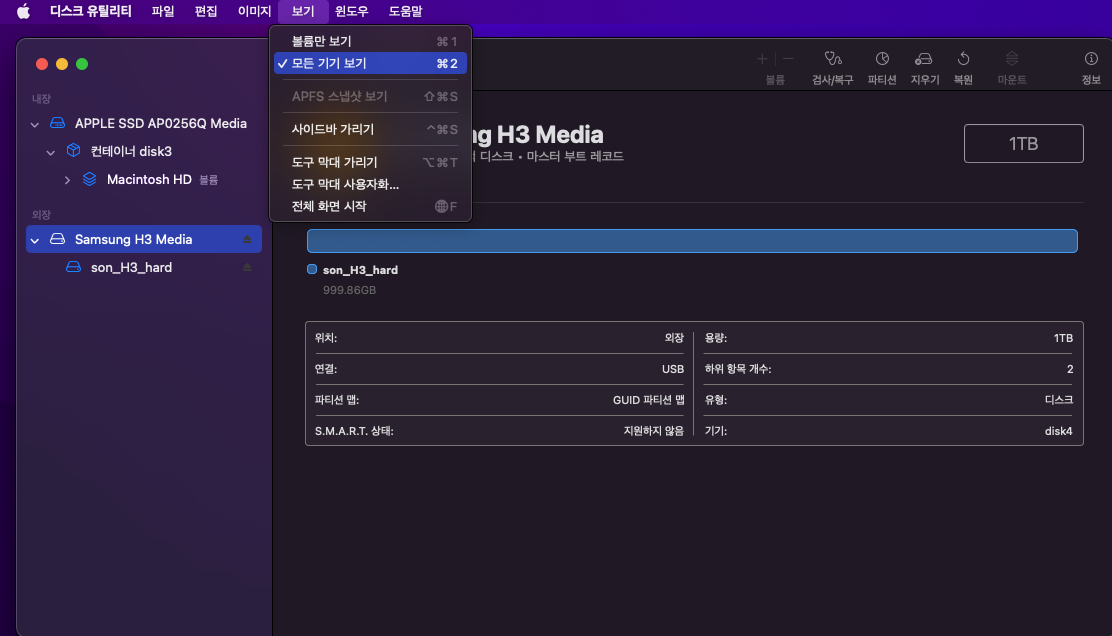This screenshot has width=1112, height=636.
Task: Open the 윈도우 menu
Action: (x=351, y=11)
